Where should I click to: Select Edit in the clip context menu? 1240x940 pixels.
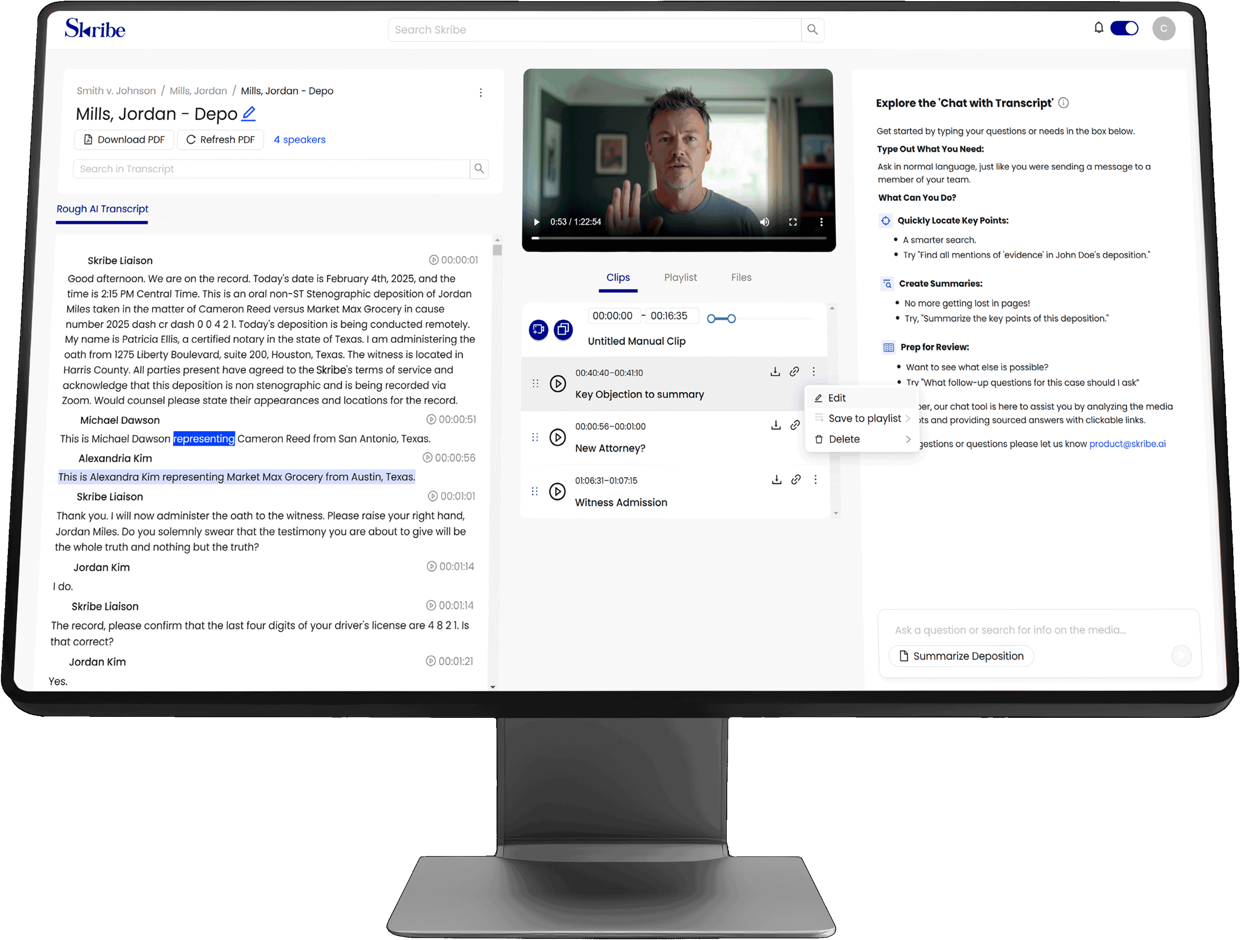pos(838,397)
